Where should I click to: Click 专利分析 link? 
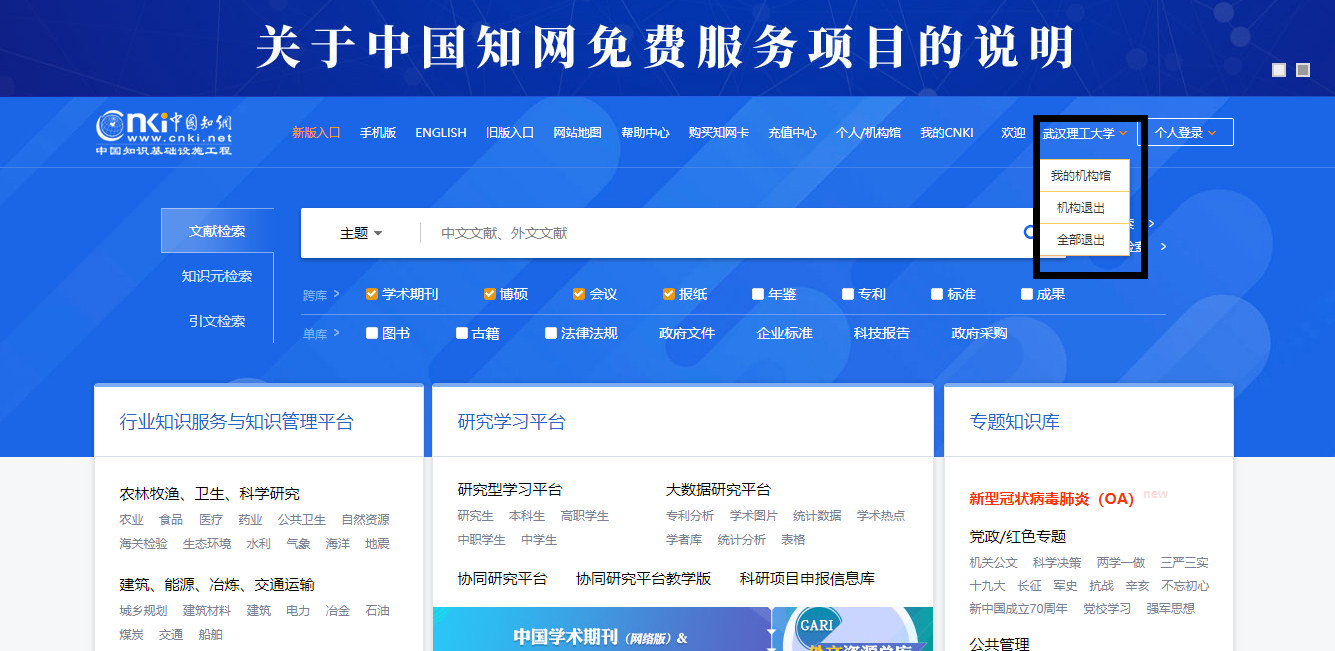click(690, 516)
